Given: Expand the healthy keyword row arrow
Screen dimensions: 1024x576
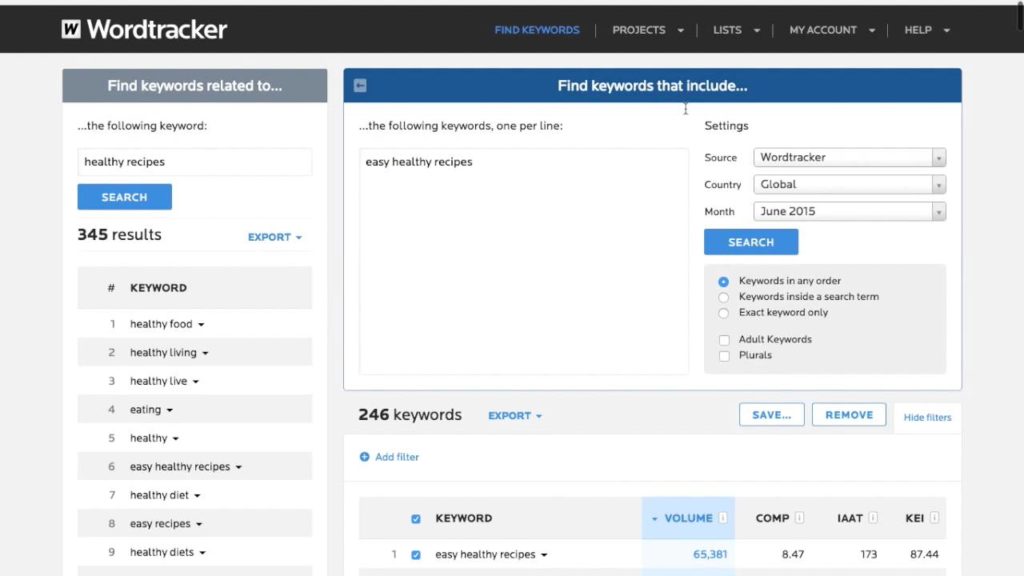Looking at the screenshot, I should point(176,439).
